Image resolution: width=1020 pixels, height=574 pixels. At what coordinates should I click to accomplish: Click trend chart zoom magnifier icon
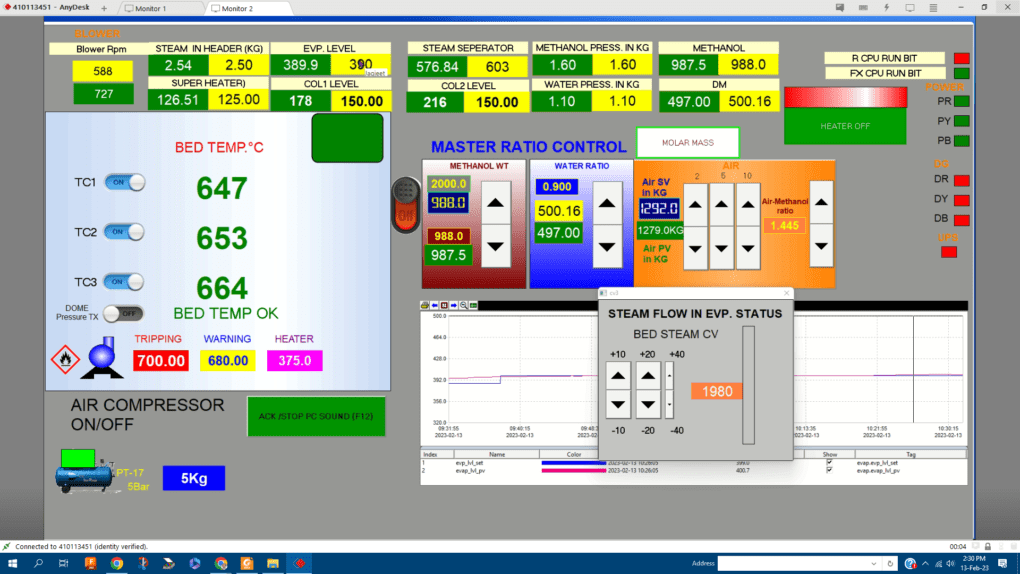[x=464, y=305]
